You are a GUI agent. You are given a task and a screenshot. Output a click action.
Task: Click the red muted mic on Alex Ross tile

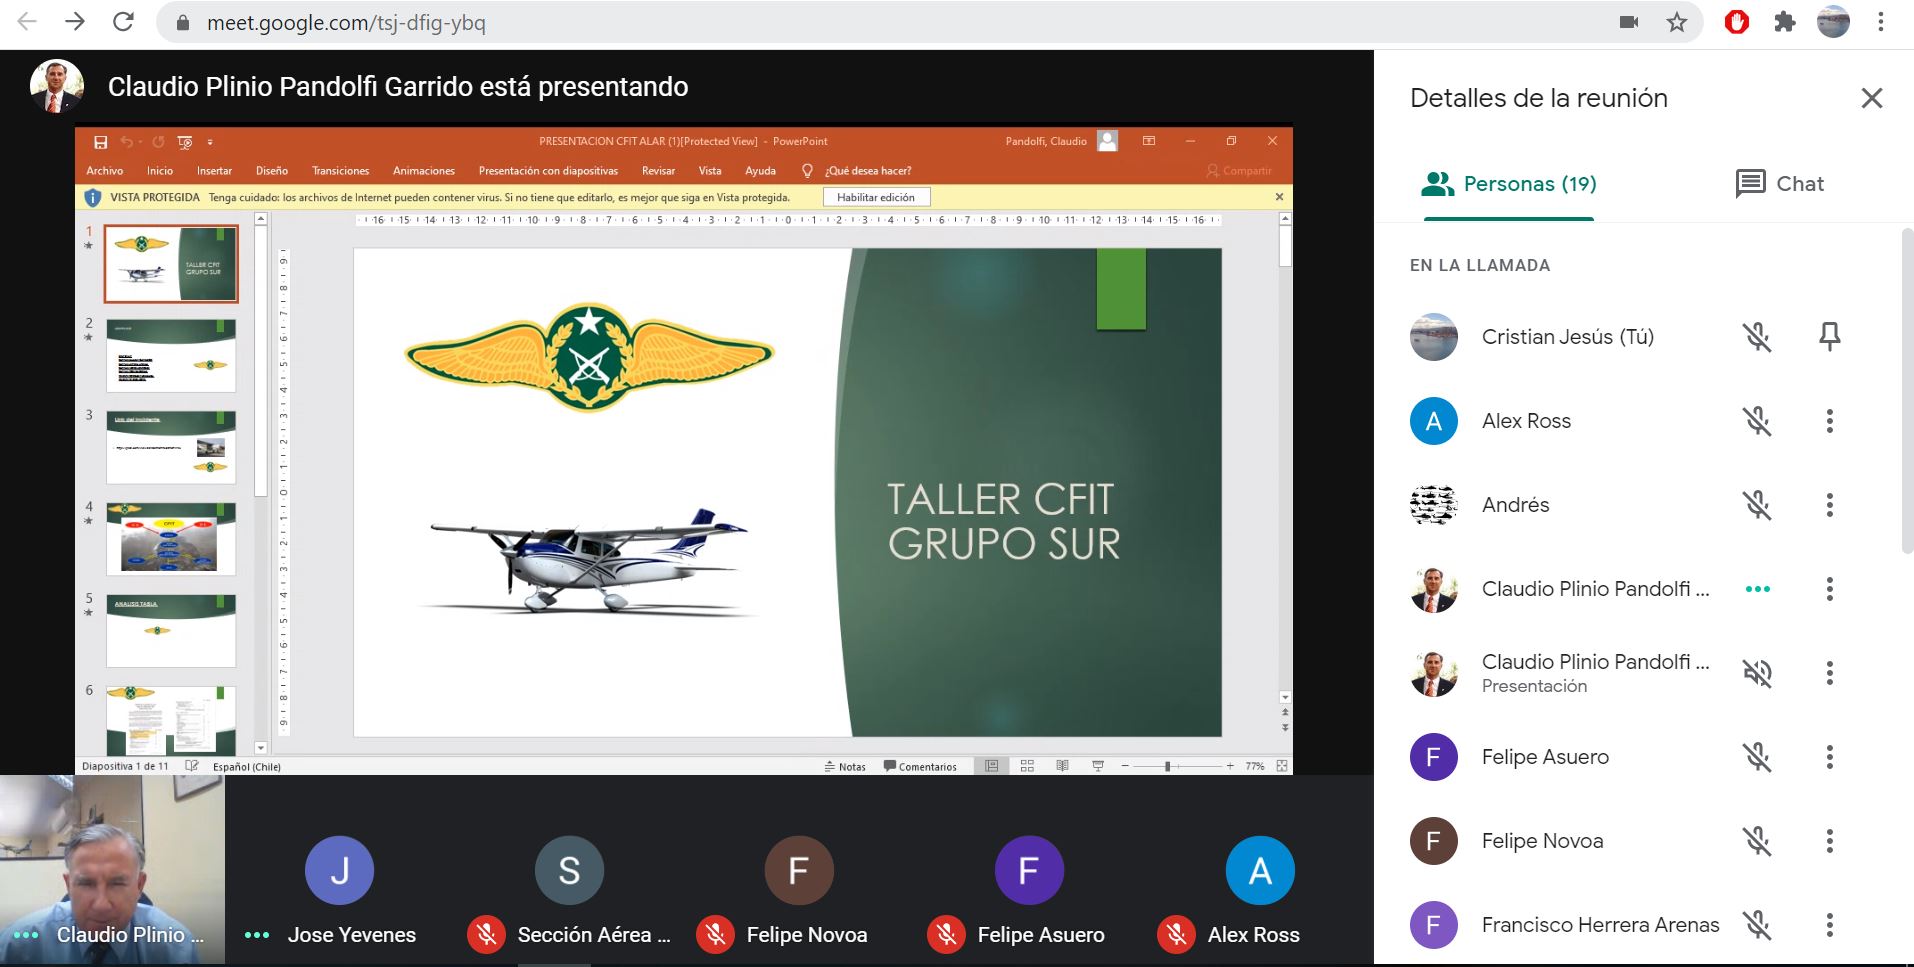(x=1176, y=935)
